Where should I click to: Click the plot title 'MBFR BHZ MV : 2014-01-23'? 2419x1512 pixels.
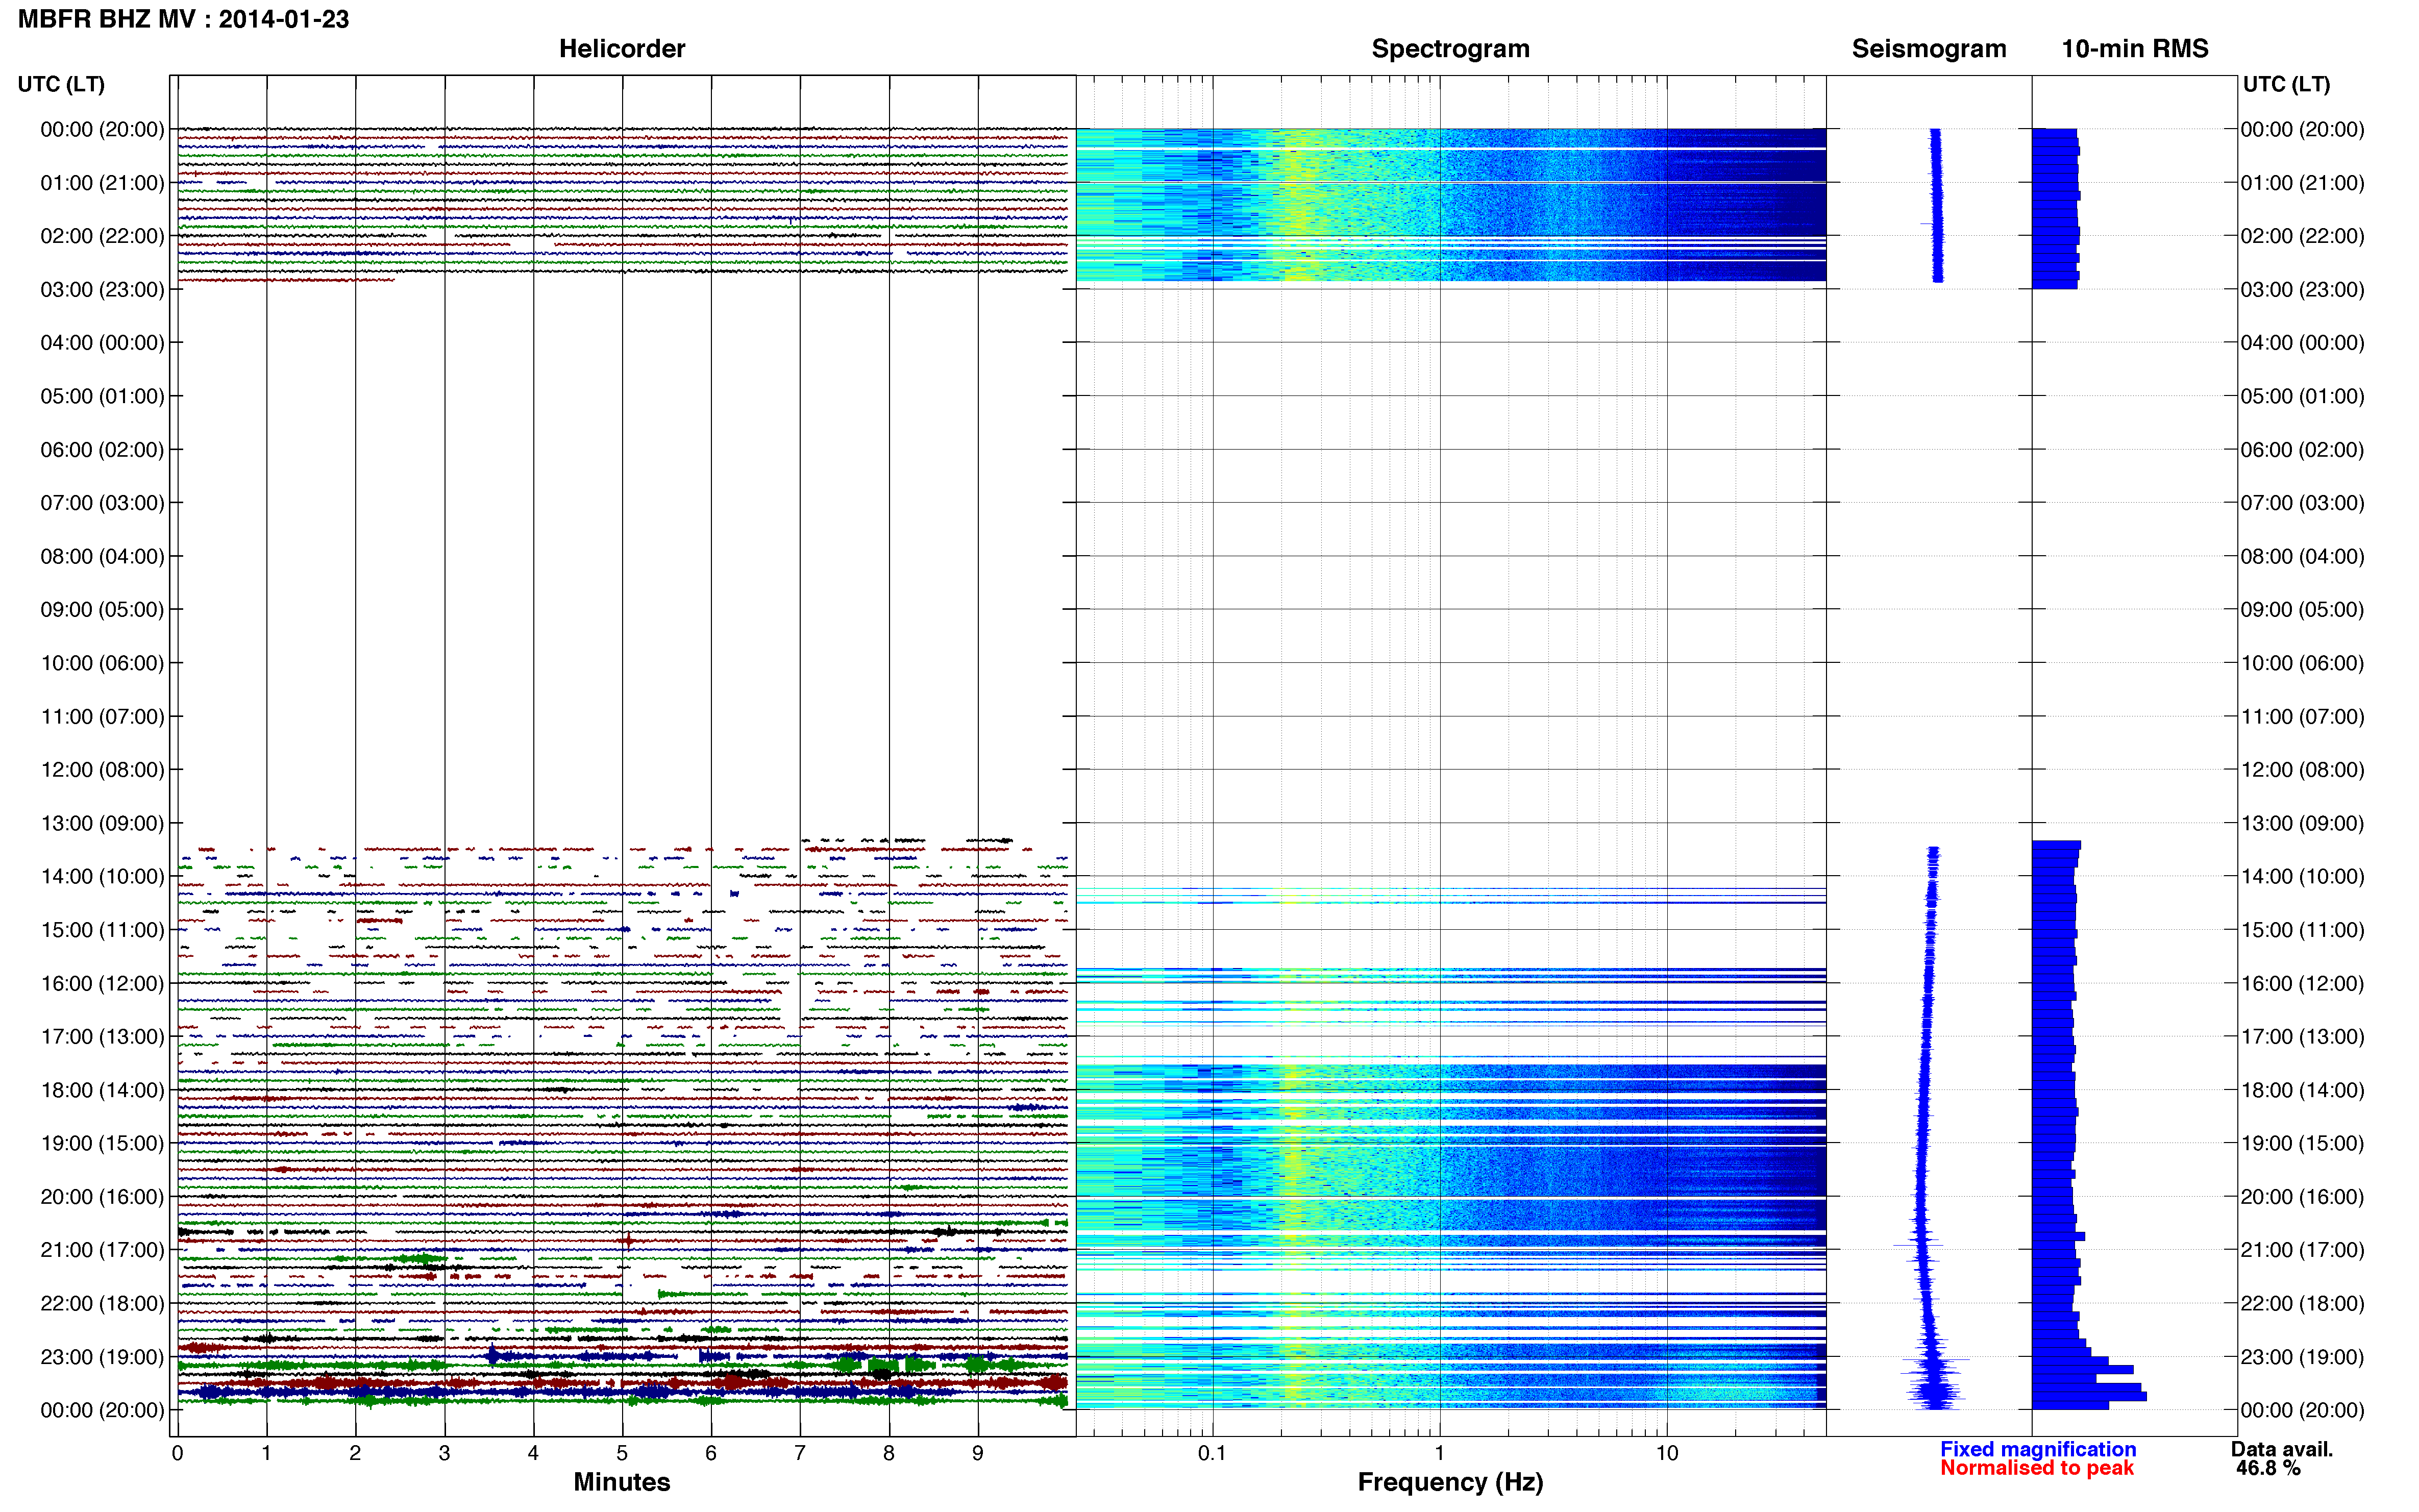click(x=184, y=19)
